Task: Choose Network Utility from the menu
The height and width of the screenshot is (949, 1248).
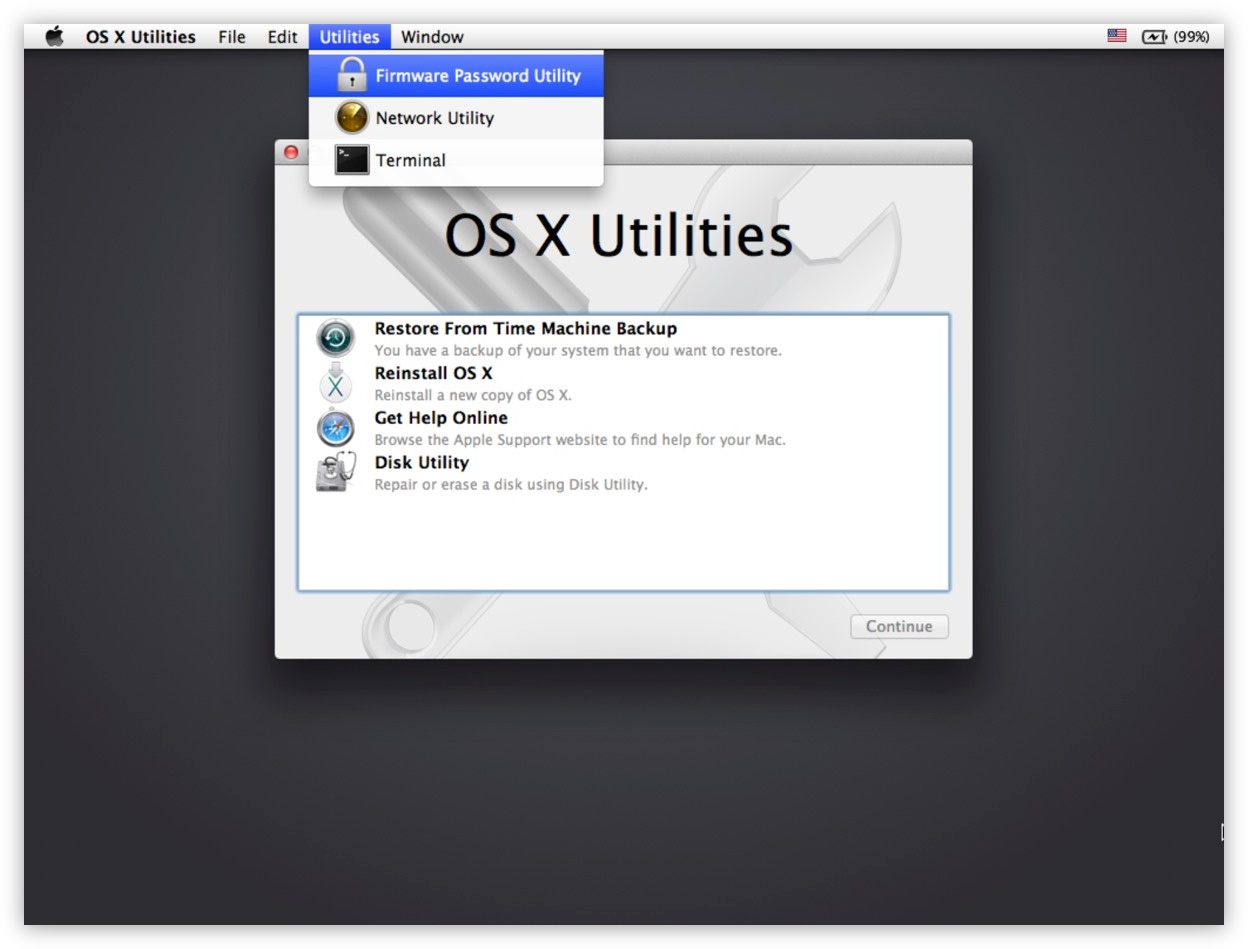Action: click(x=456, y=118)
